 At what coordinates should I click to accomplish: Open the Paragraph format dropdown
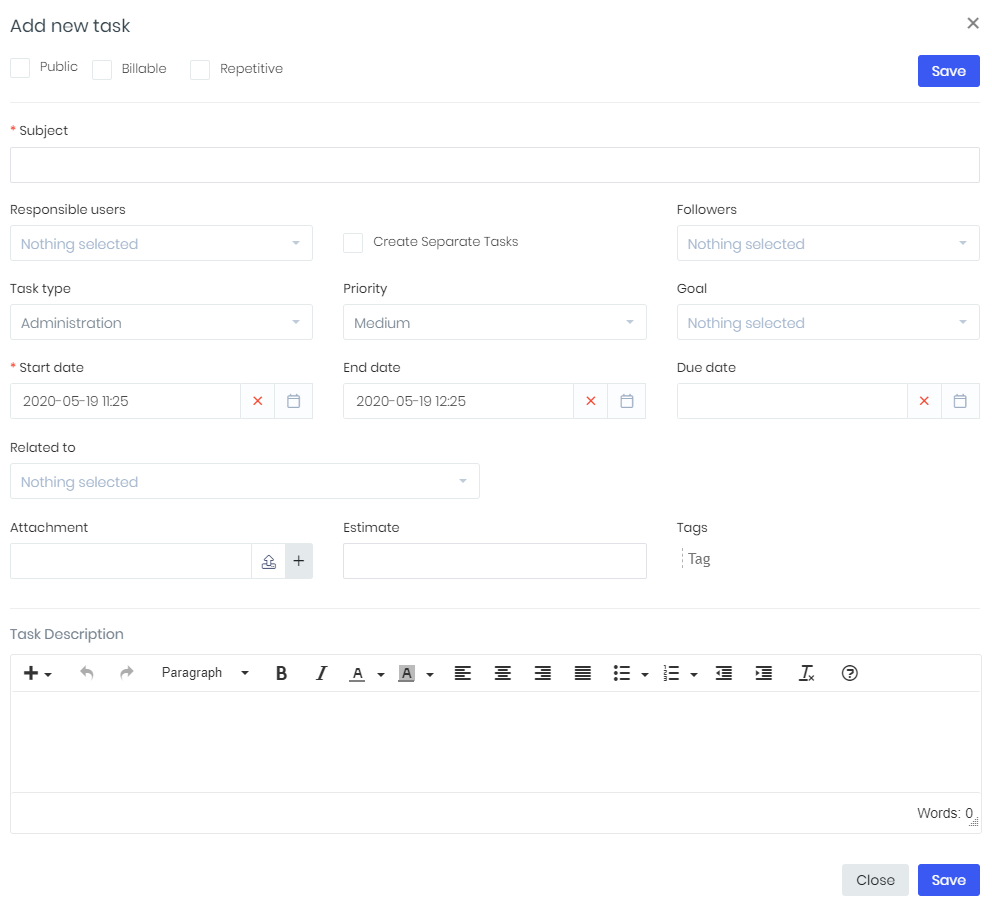coord(205,673)
